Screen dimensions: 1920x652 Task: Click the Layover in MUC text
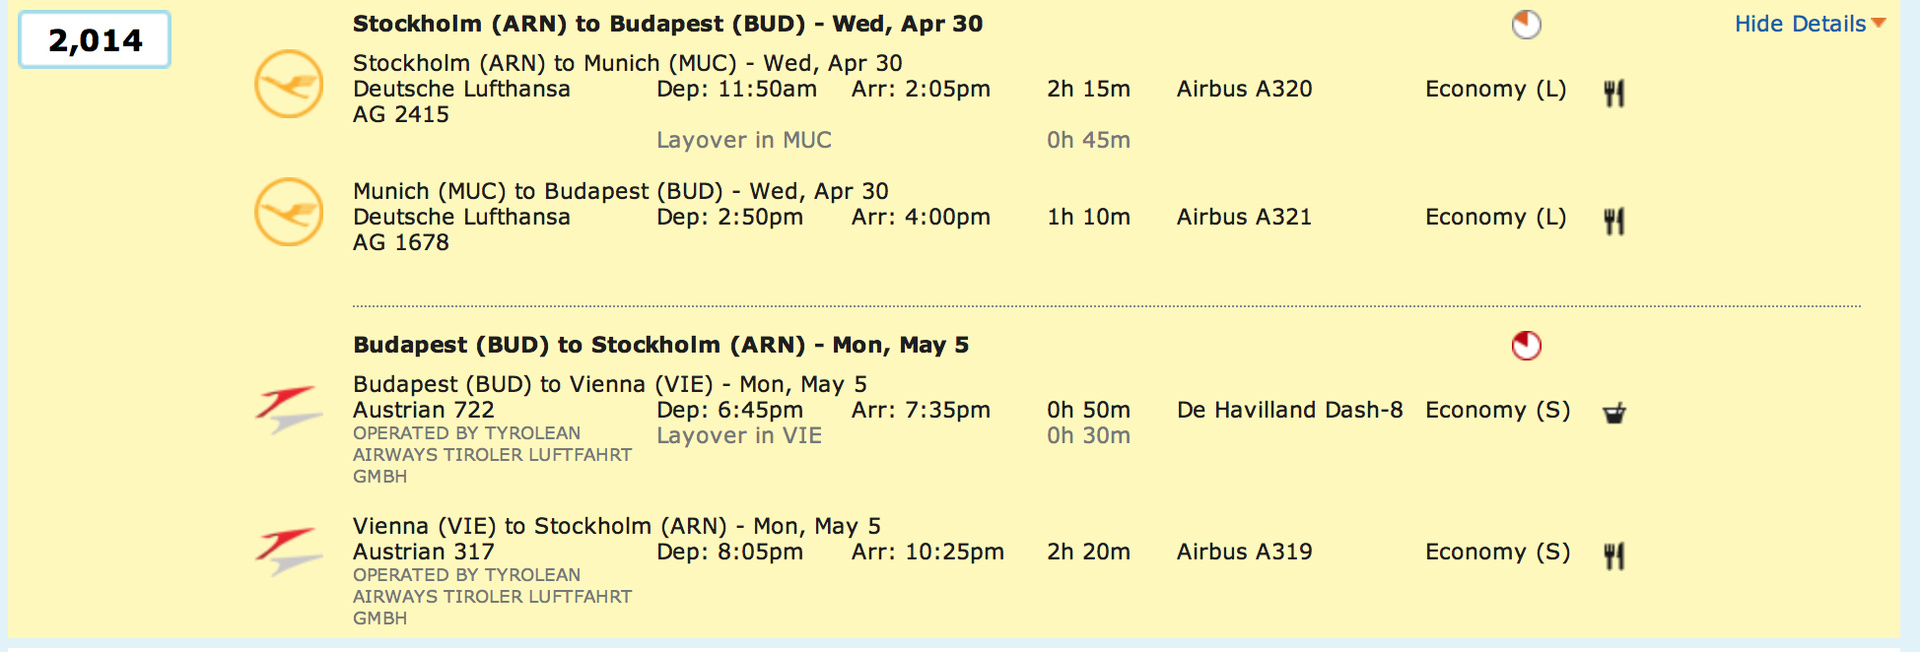743,140
